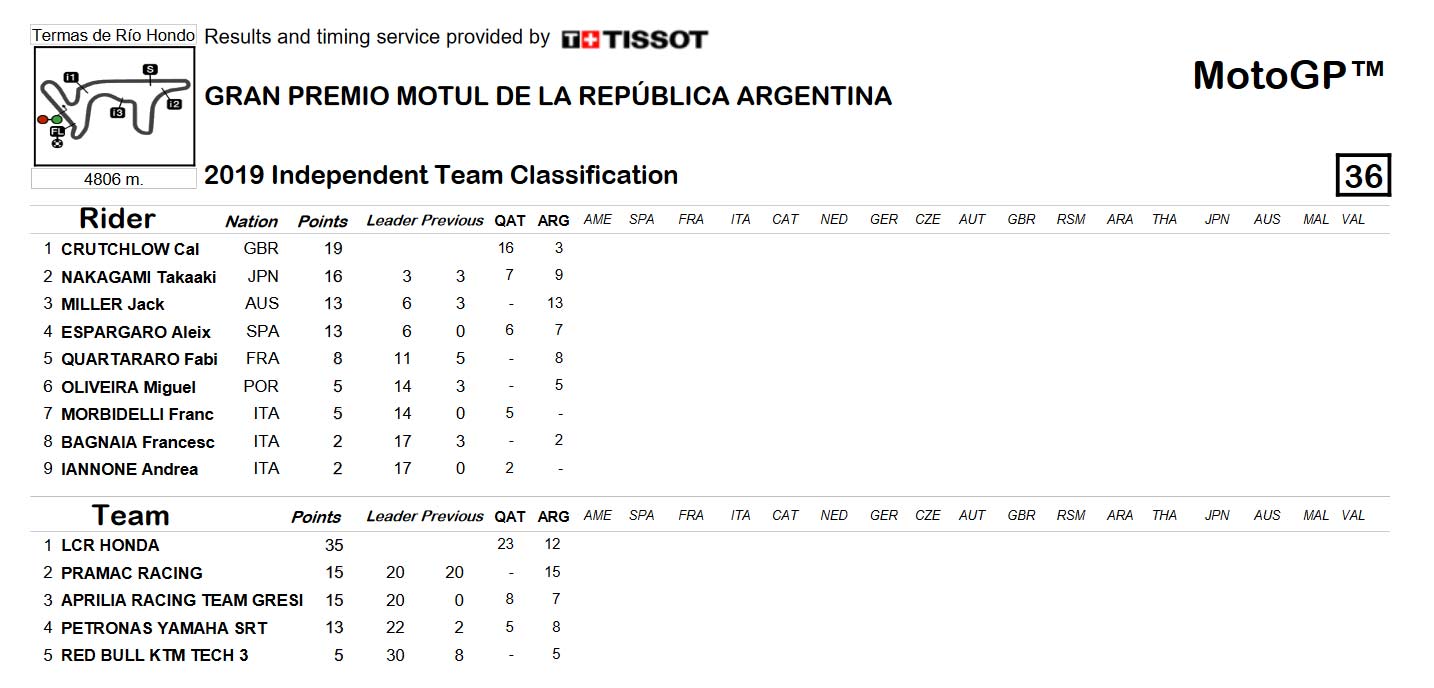This screenshot has height=688, width=1434.
Task: Click the Points header in the Rider table
Action: point(323,221)
